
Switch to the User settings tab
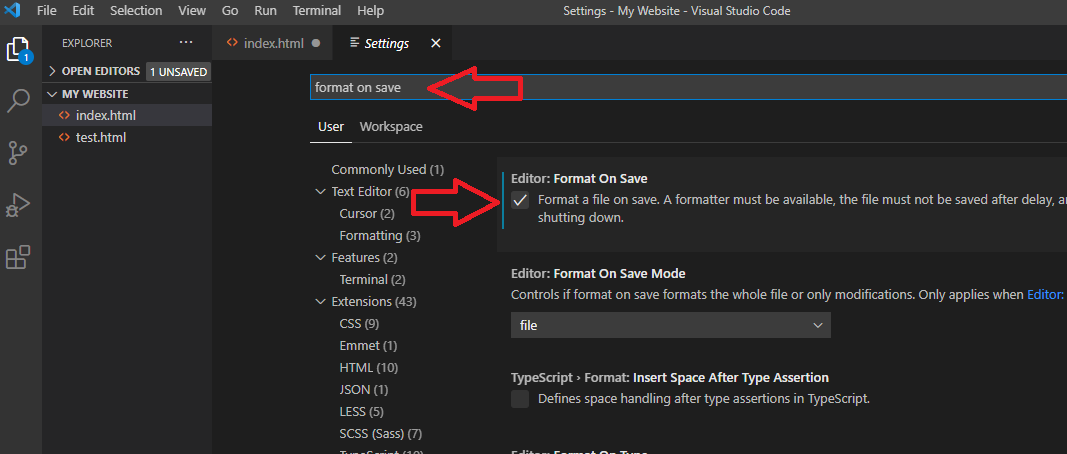click(x=331, y=127)
